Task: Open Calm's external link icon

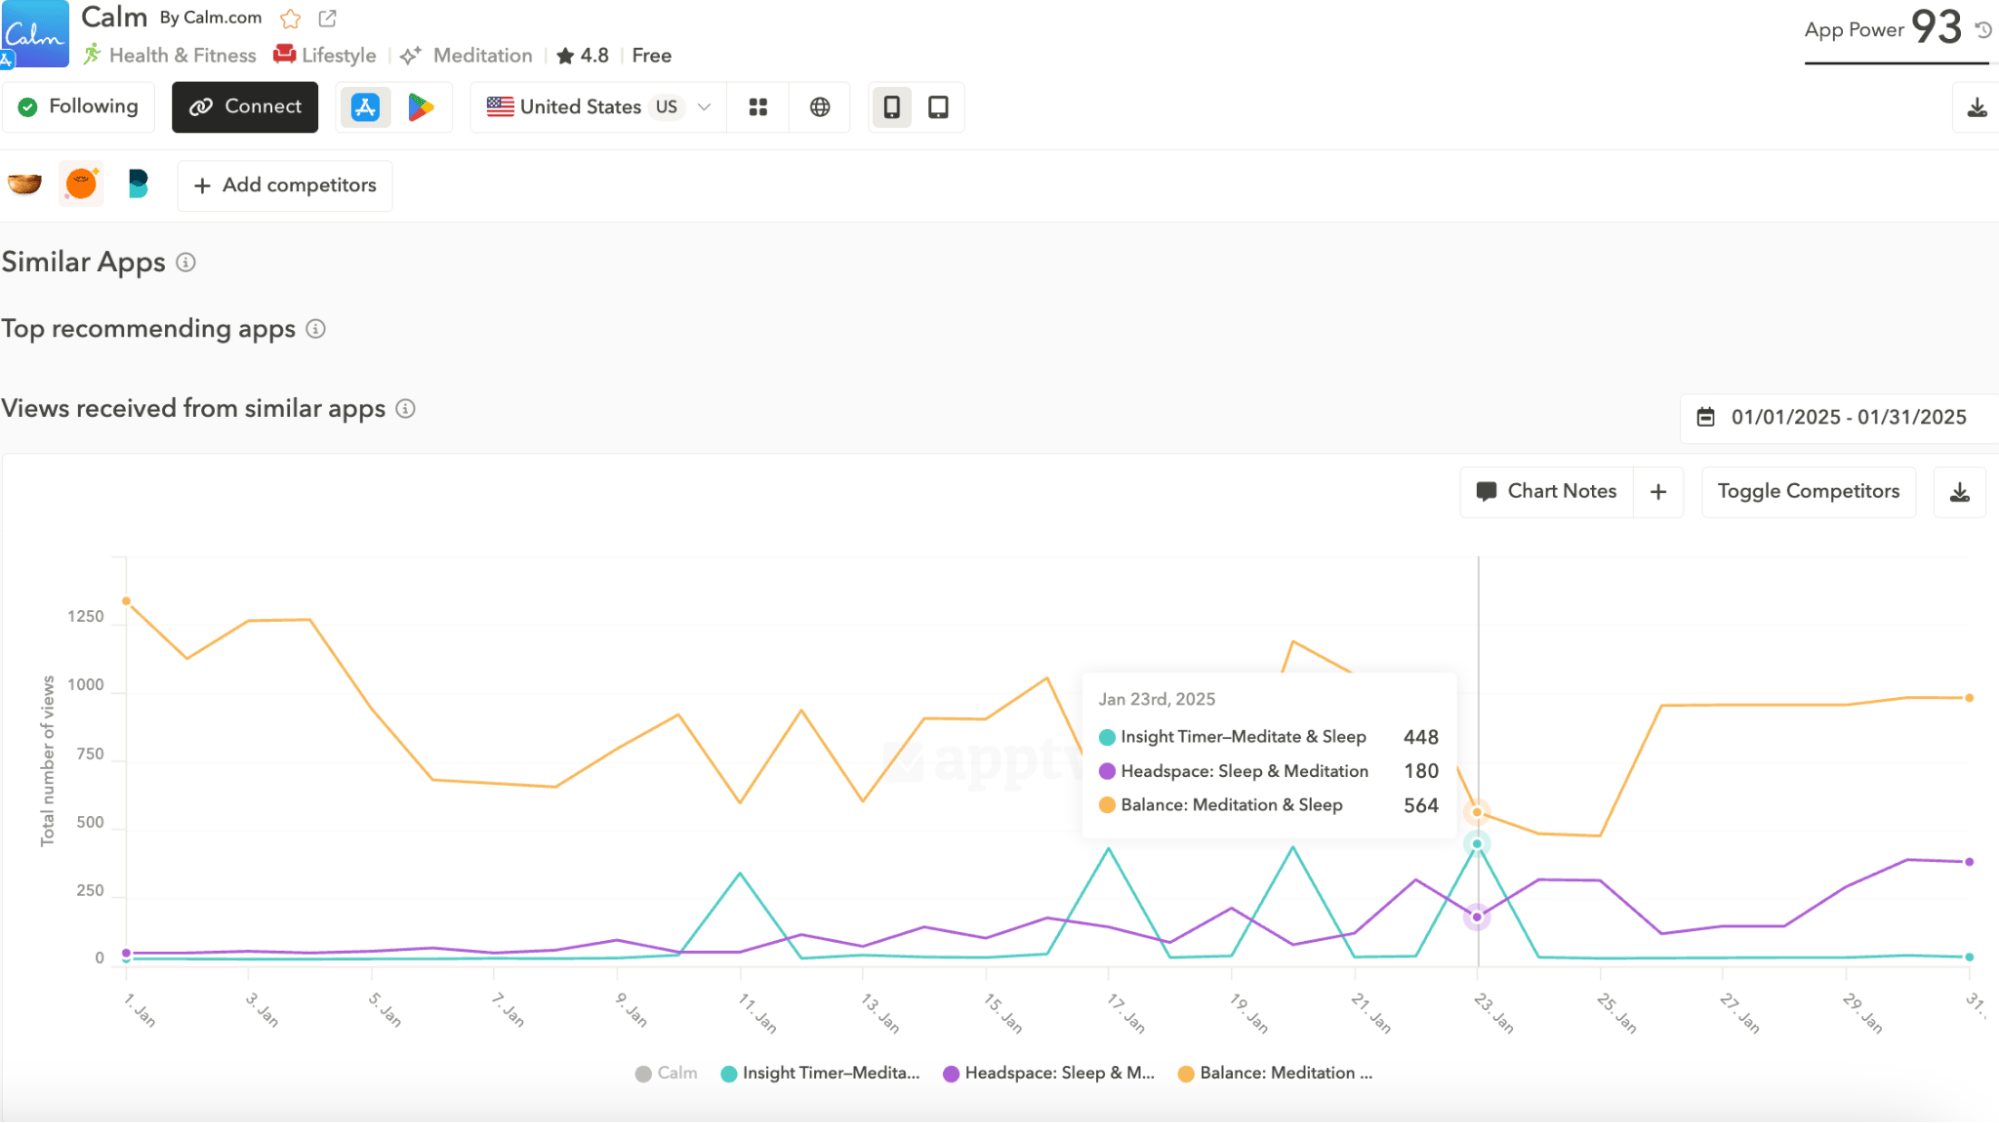Action: pos(327,18)
